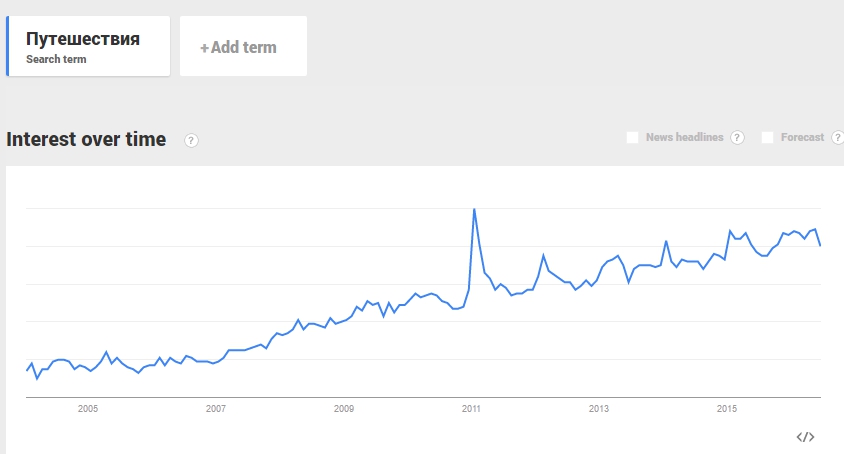The width and height of the screenshot is (844, 454).
Task: Click the Путешествия term title text
Action: point(83,39)
